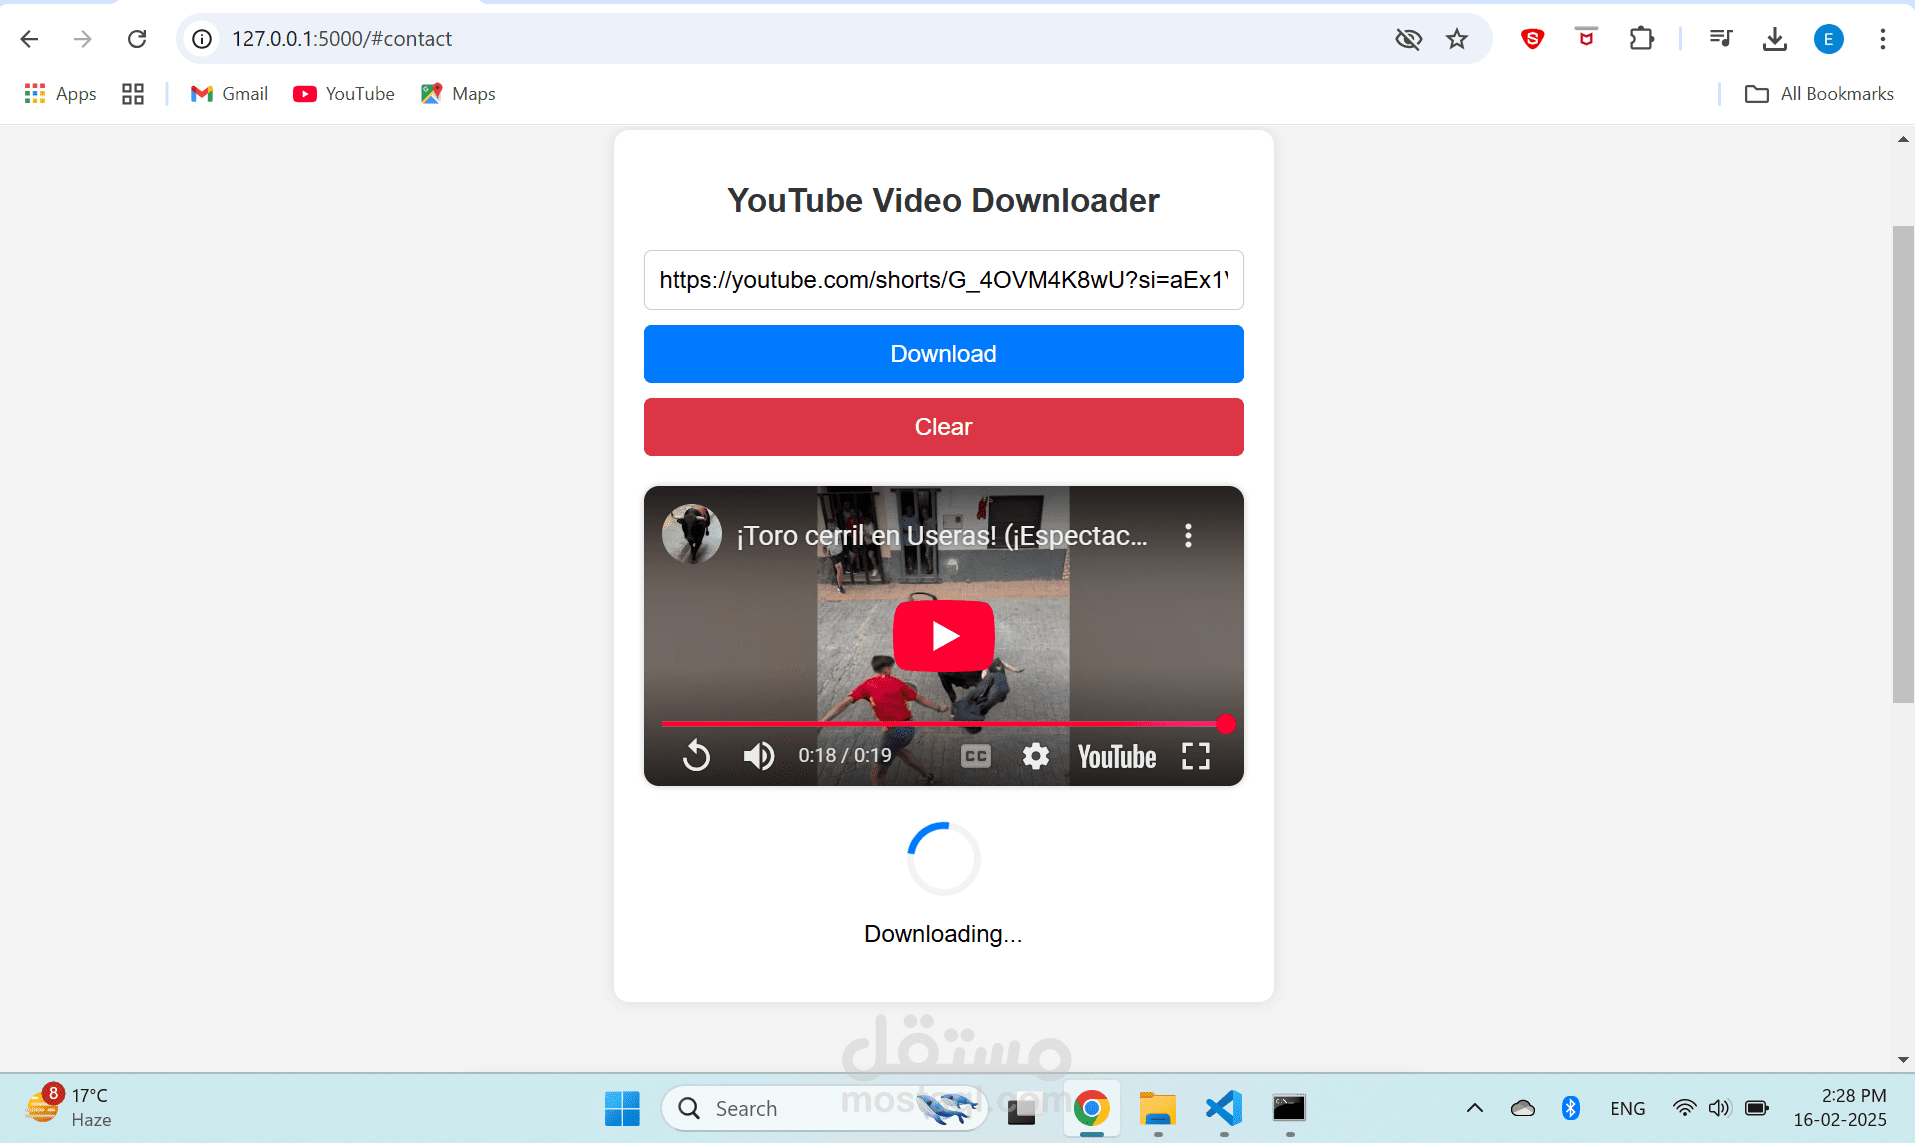
Task: Open the Gmail bookmark
Action: click(229, 94)
